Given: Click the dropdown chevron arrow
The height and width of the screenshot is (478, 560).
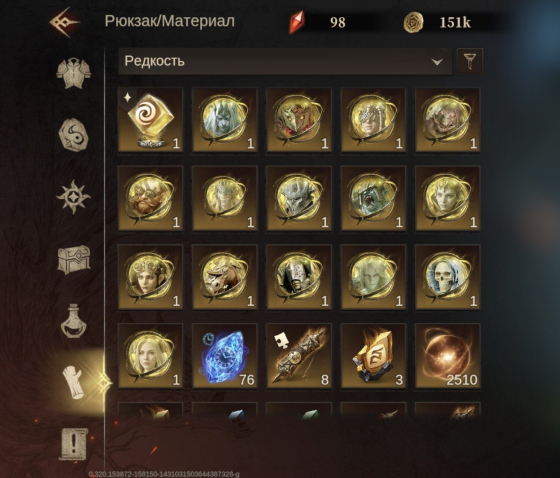Looking at the screenshot, I should [x=437, y=62].
